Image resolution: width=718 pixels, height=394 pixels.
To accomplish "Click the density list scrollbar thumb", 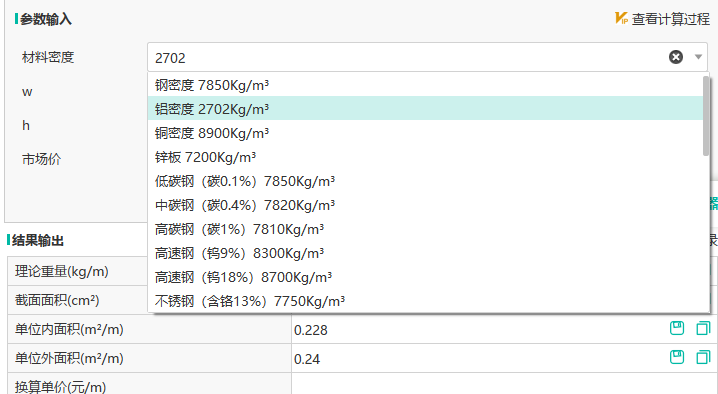I will 706,115.
